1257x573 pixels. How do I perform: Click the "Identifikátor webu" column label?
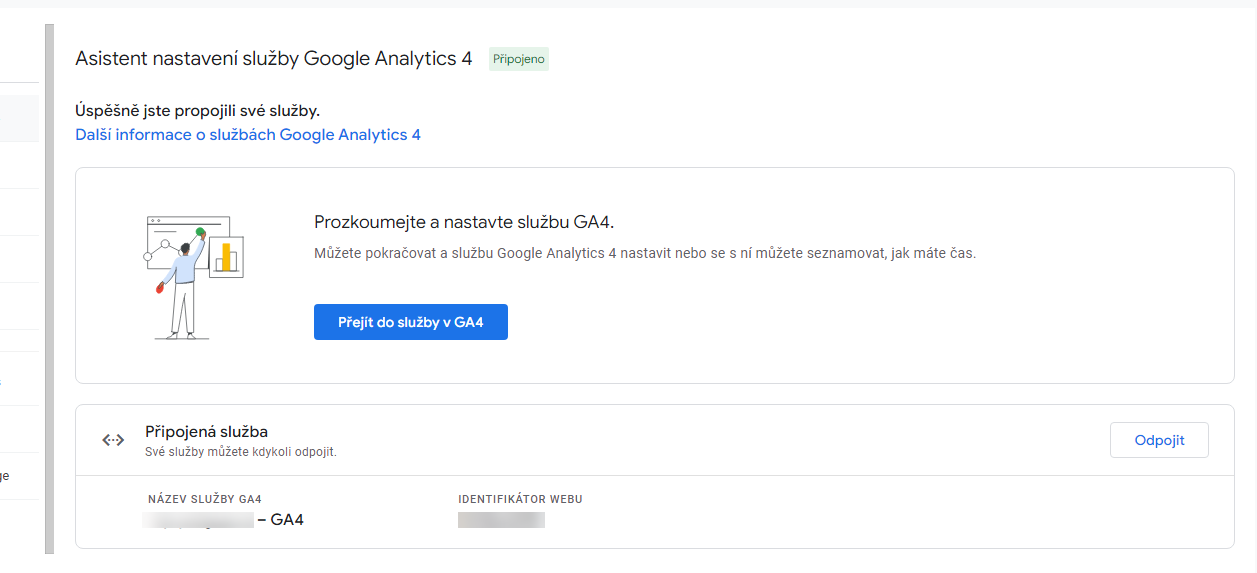(x=520, y=499)
